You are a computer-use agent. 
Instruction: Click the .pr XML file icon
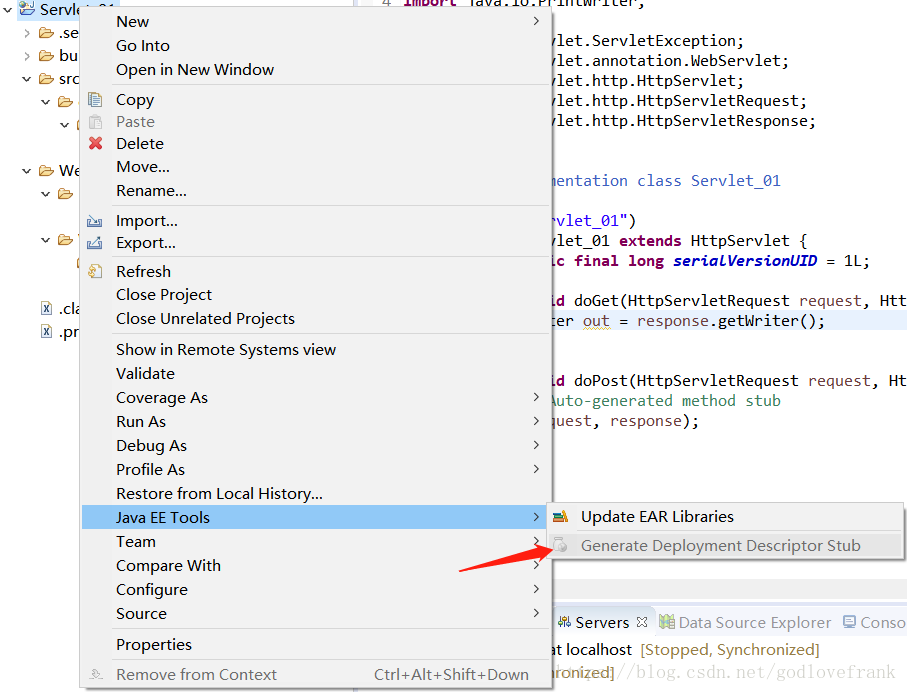[x=46, y=332]
